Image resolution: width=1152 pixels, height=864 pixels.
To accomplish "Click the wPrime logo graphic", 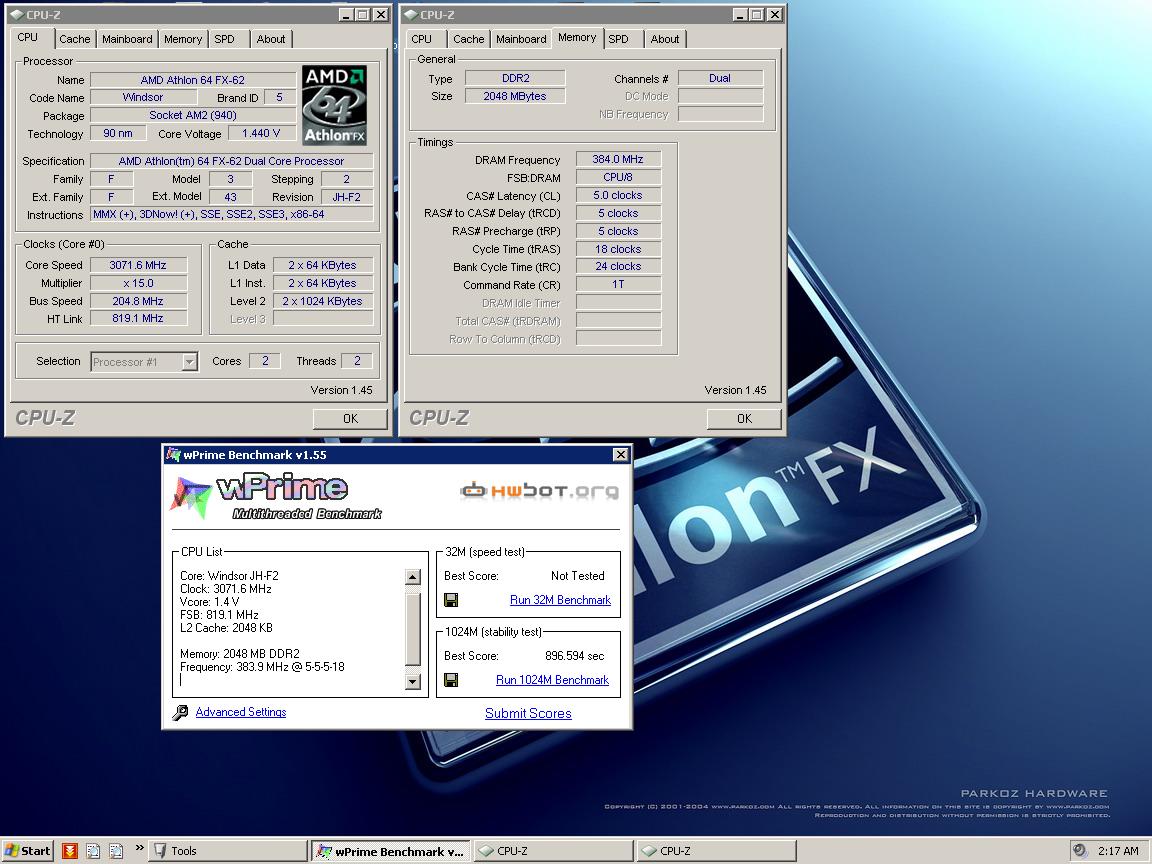I will click(276, 497).
